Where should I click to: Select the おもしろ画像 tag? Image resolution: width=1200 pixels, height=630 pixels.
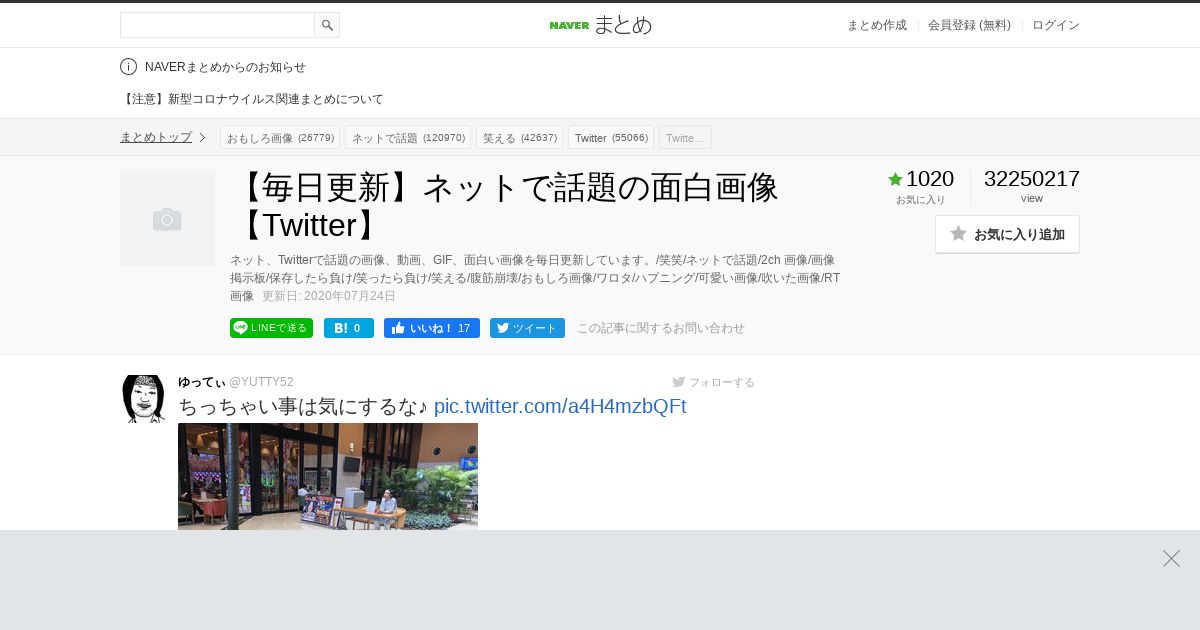280,137
